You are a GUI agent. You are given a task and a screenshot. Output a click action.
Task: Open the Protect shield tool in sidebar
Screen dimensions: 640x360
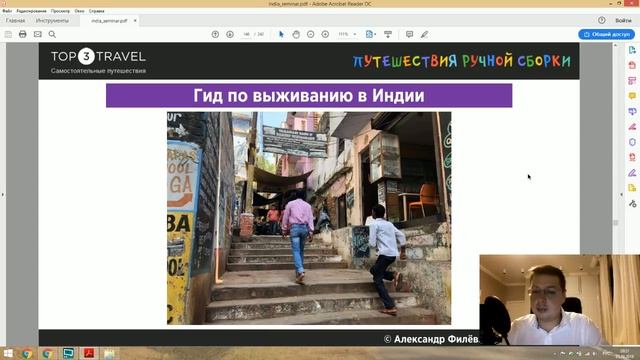point(632,142)
